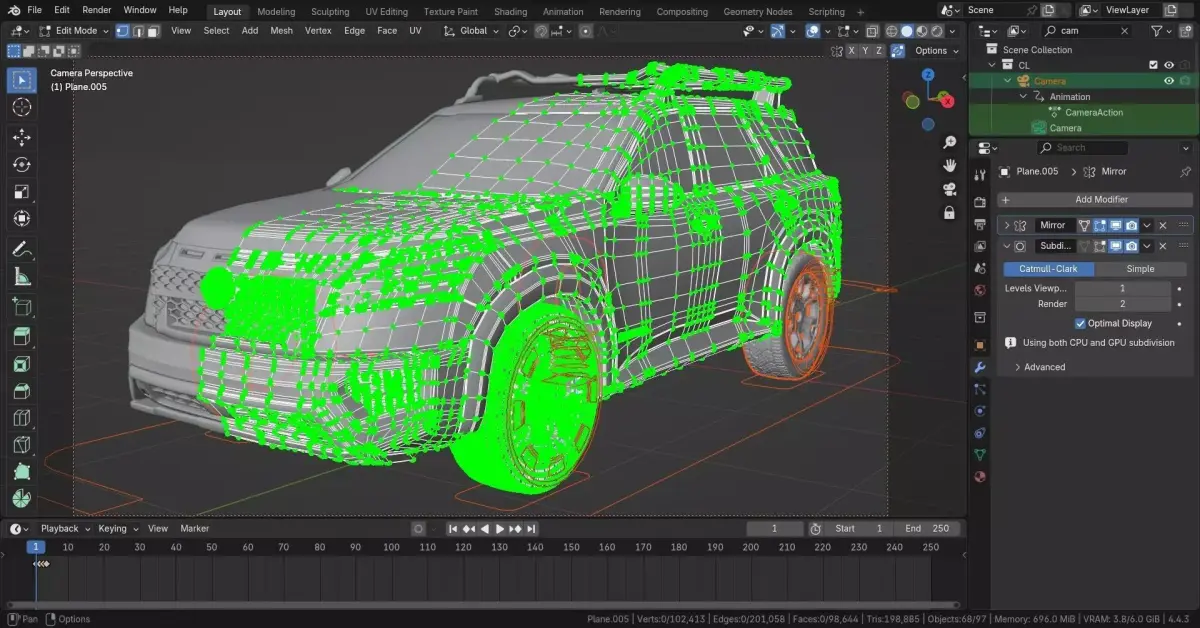This screenshot has width=1200, height=628.
Task: Expand the Advanced subdivision panel
Action: (1039, 367)
